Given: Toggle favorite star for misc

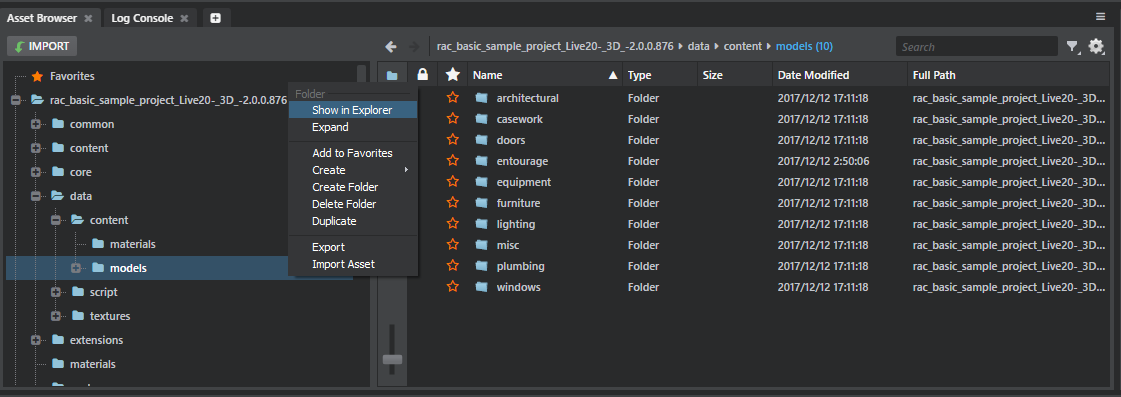Looking at the screenshot, I should point(452,245).
